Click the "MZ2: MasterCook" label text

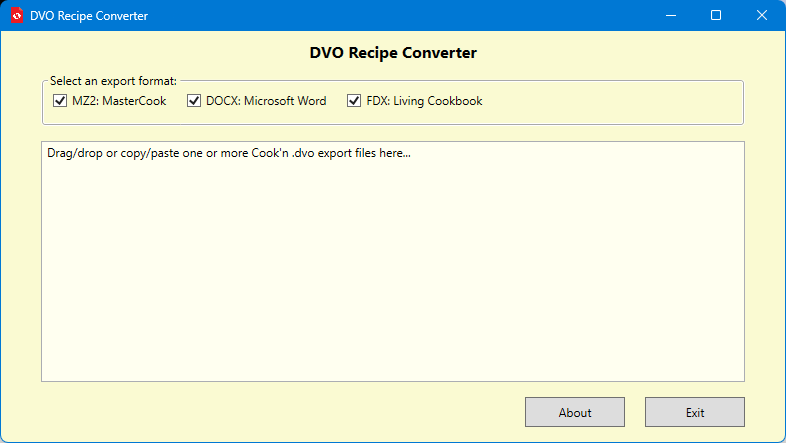pos(119,101)
